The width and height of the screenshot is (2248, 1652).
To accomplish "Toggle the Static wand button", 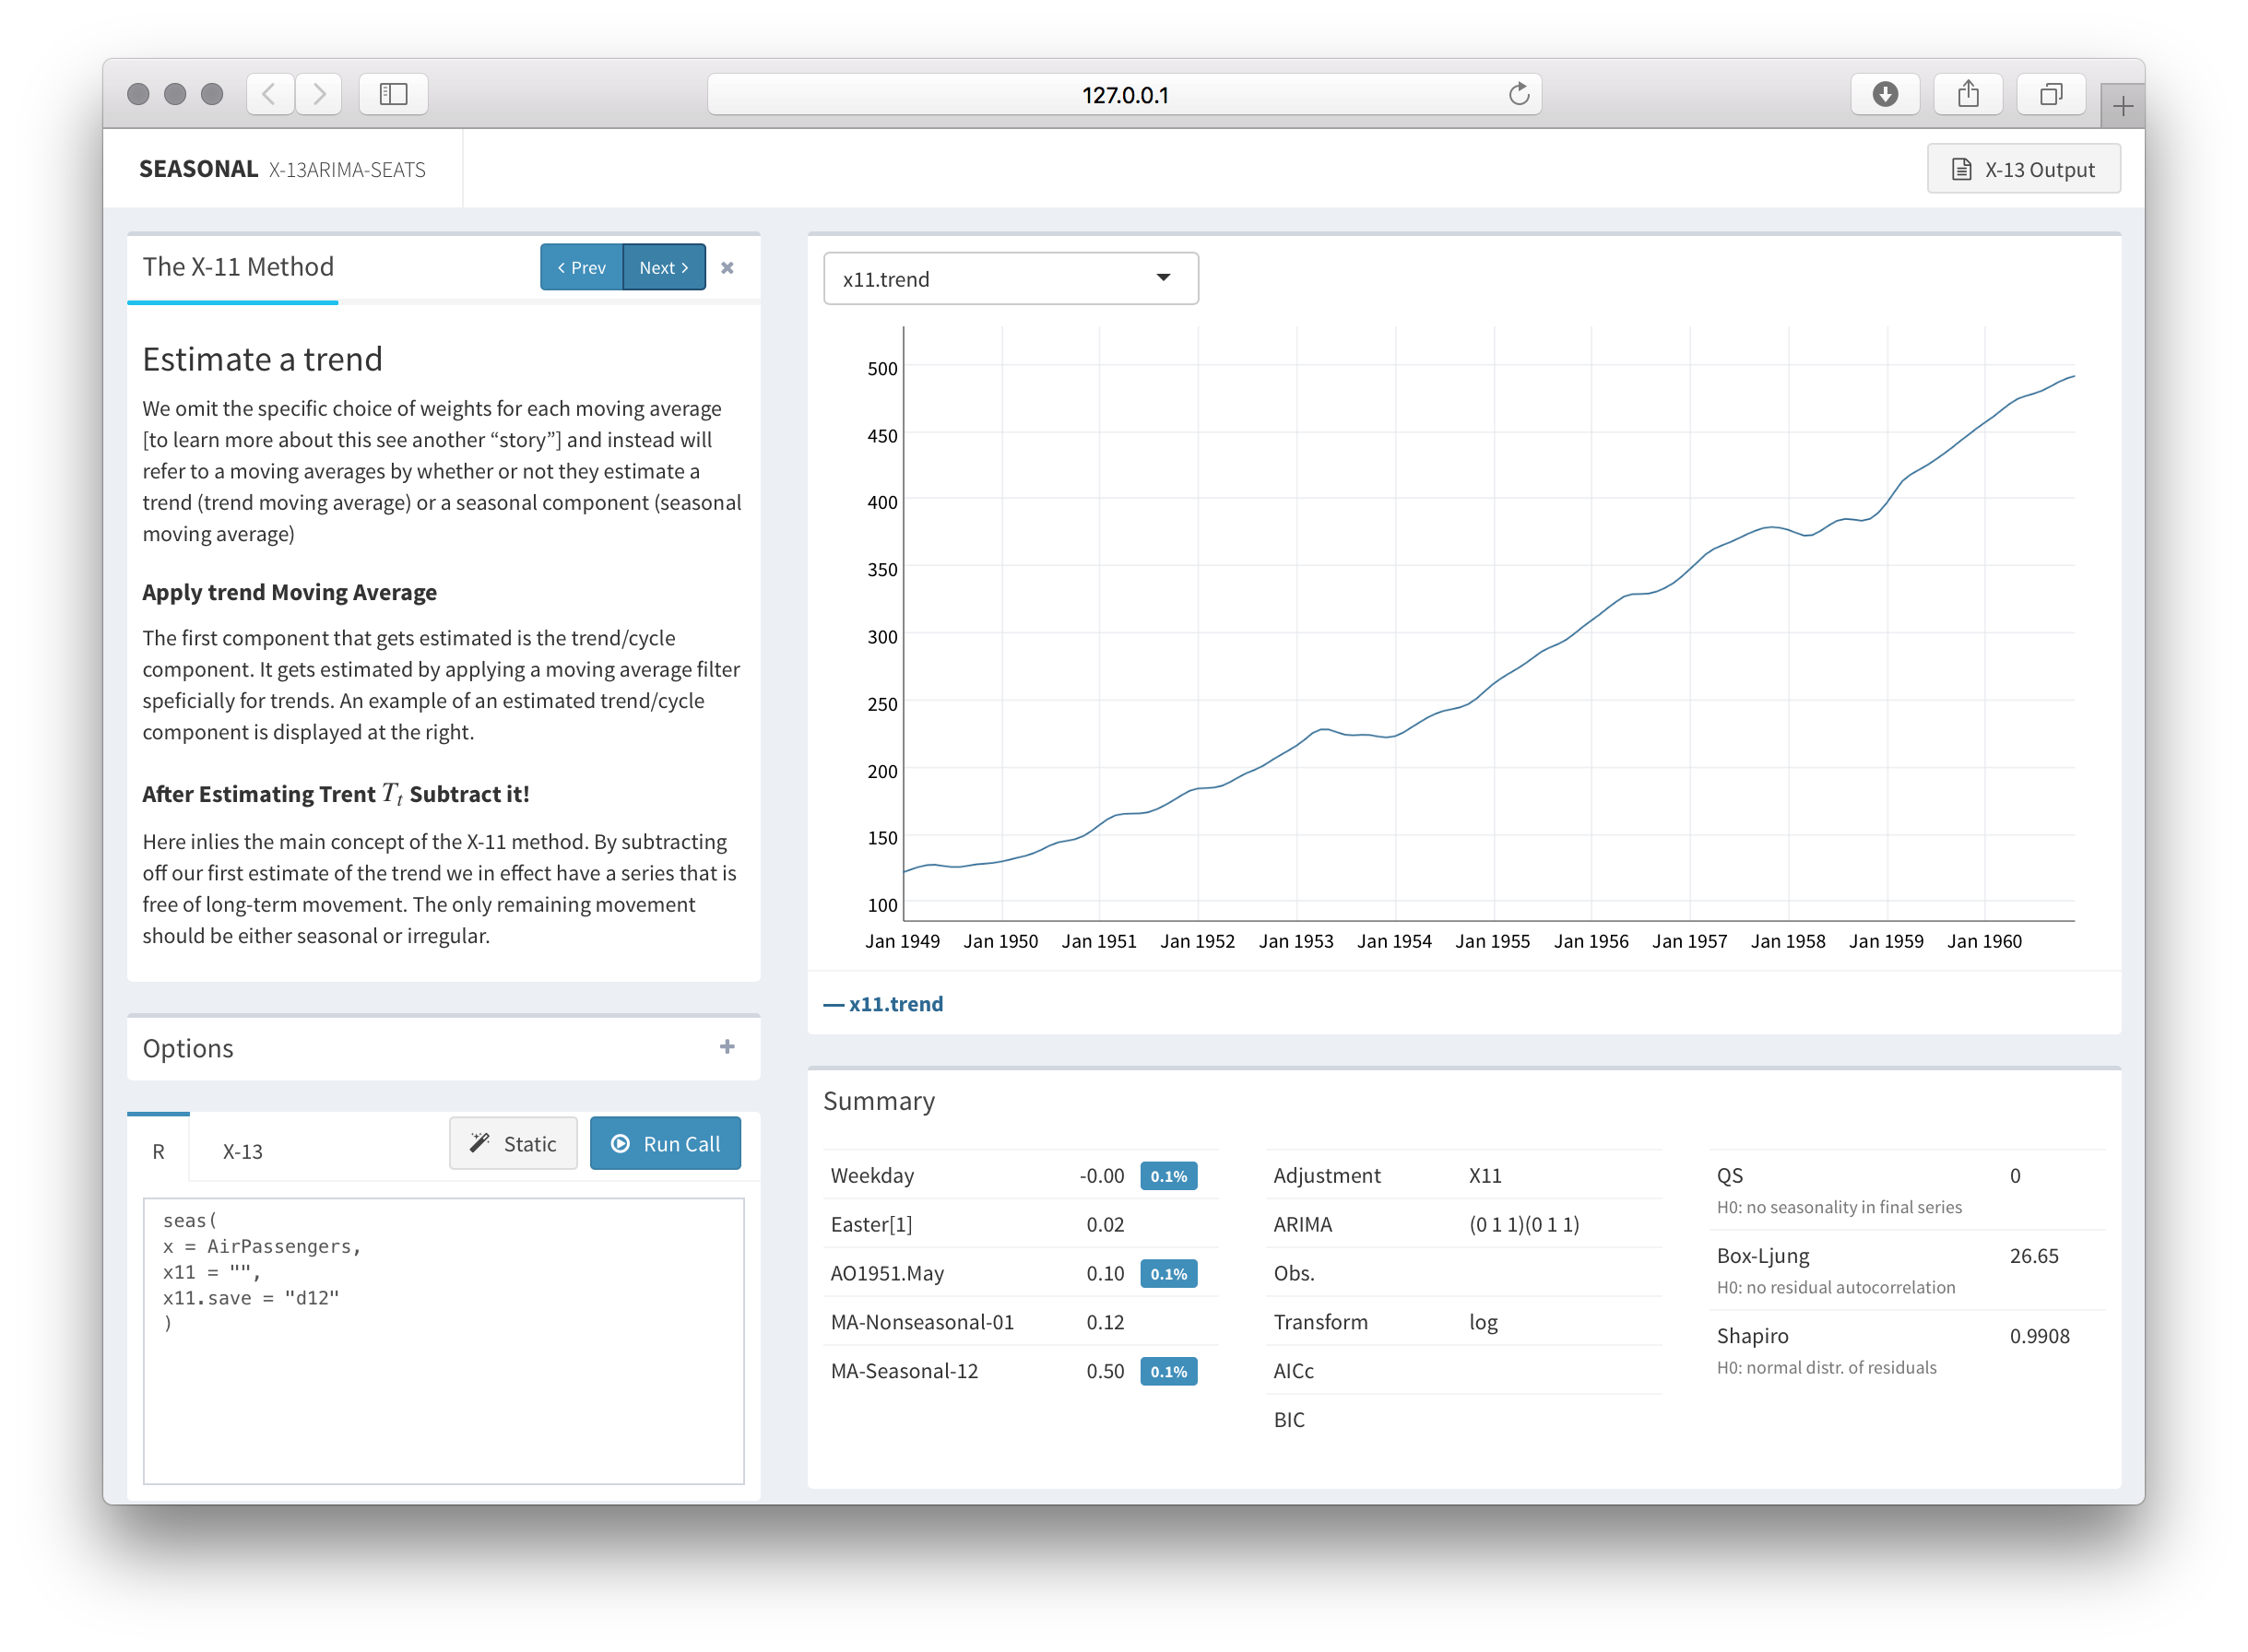I will tap(513, 1143).
